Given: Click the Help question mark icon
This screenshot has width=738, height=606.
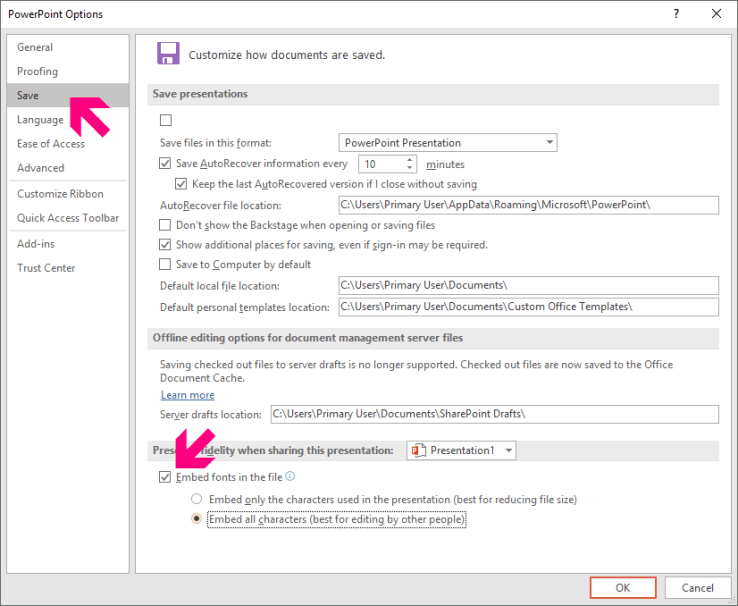Looking at the screenshot, I should click(677, 14).
